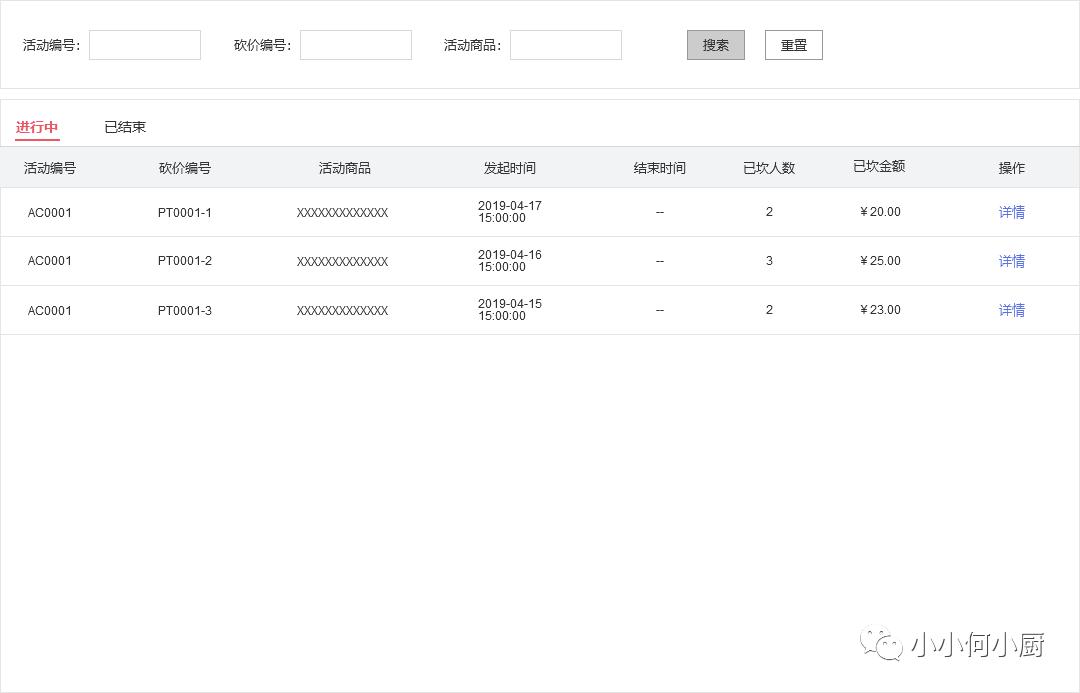The width and height of the screenshot is (1080, 693).
Task: Click the ¥20.00 amount cell
Action: 879,212
